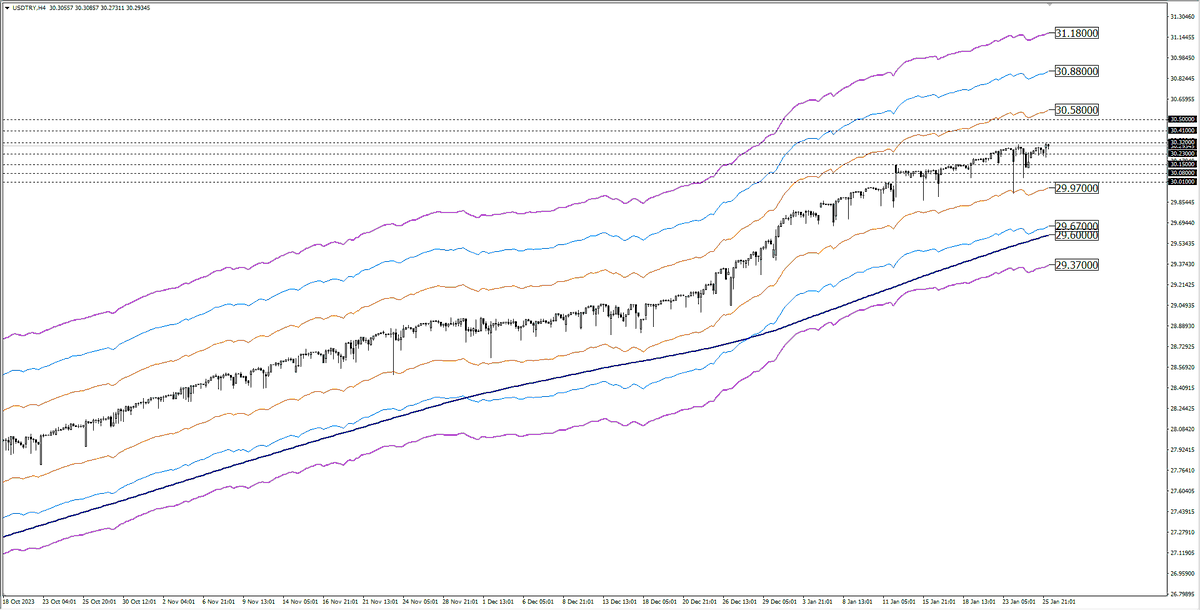Click 29.21425 on the price scale
The width and height of the screenshot is (1200, 610).
(1184, 284)
